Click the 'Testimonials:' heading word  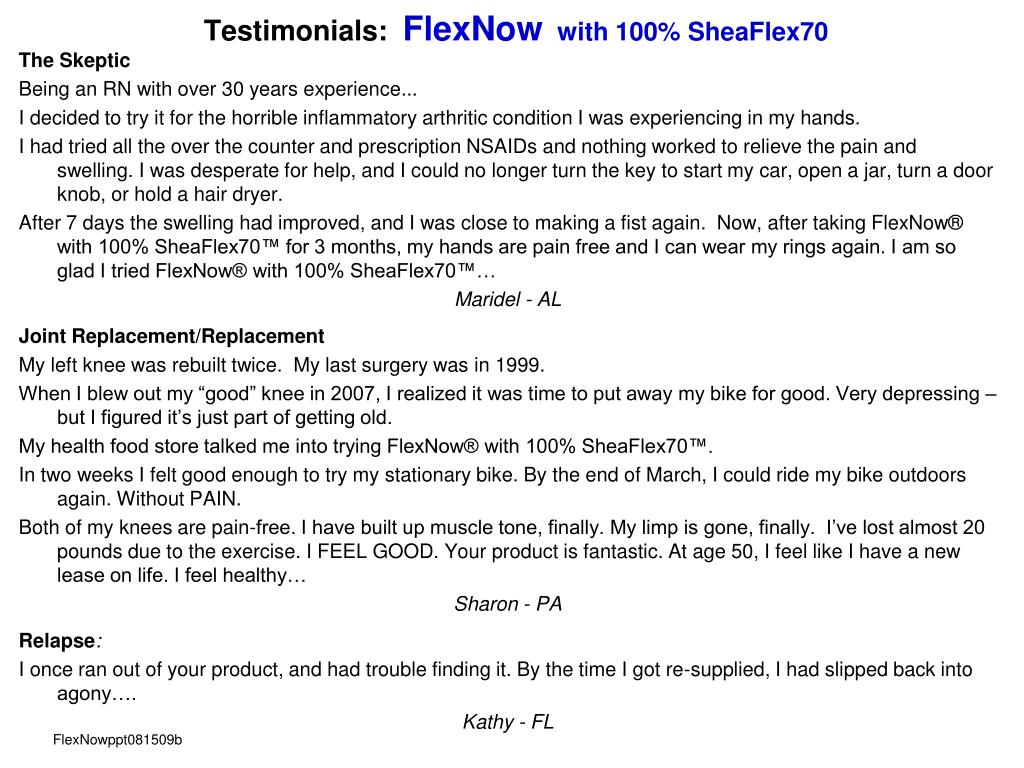pos(296,31)
